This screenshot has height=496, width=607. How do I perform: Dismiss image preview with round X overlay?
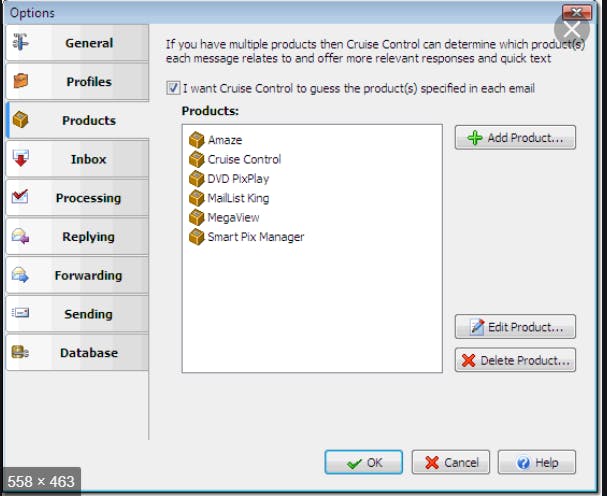click(x=572, y=30)
